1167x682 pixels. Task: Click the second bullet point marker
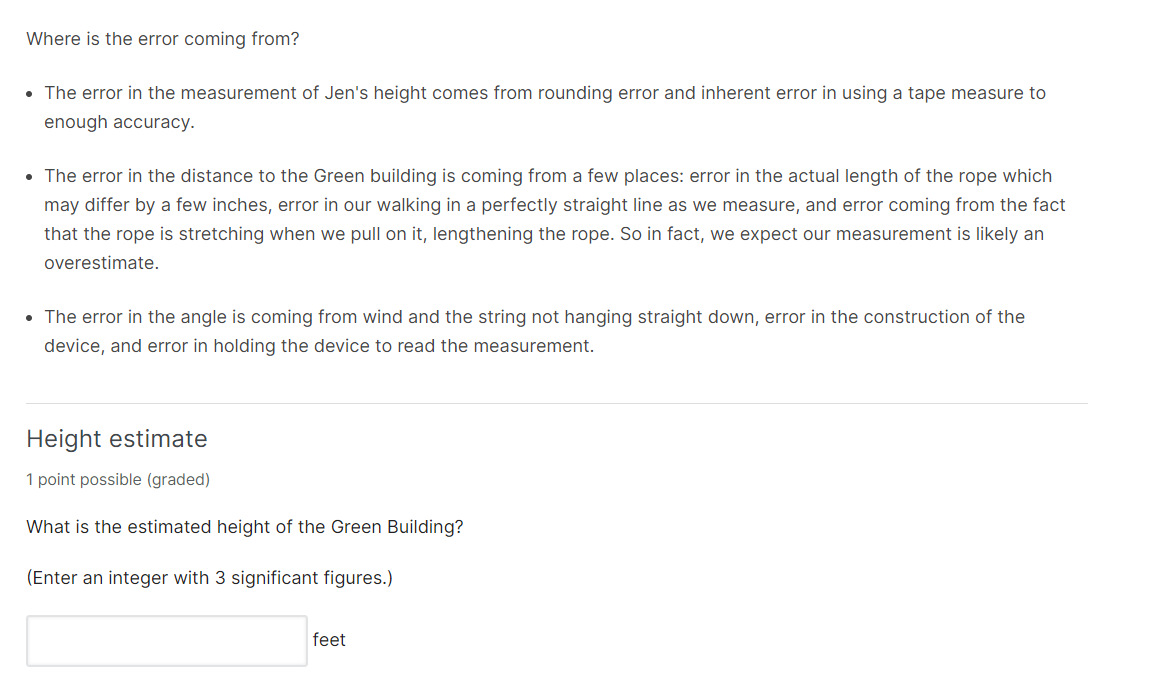tap(28, 175)
